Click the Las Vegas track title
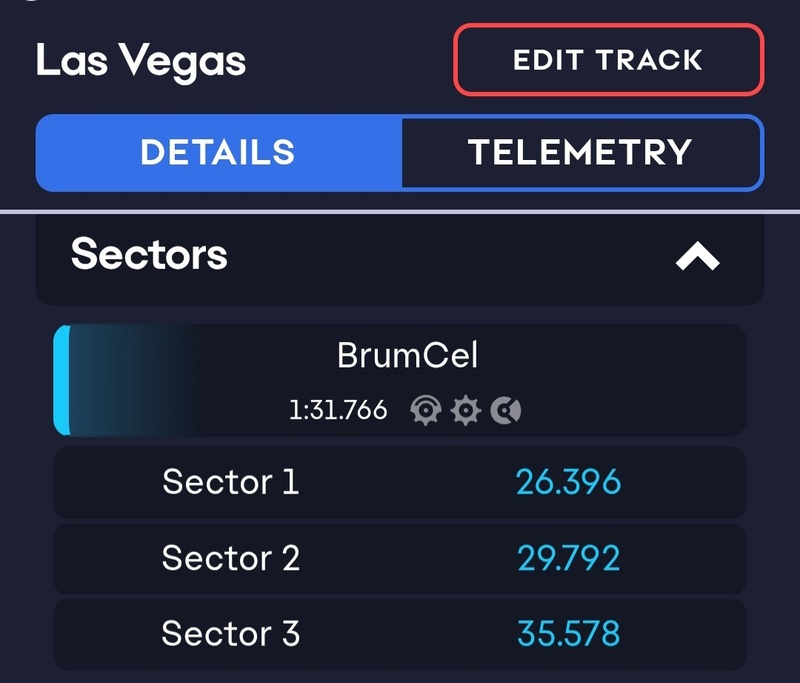The height and width of the screenshot is (683, 800). (141, 61)
